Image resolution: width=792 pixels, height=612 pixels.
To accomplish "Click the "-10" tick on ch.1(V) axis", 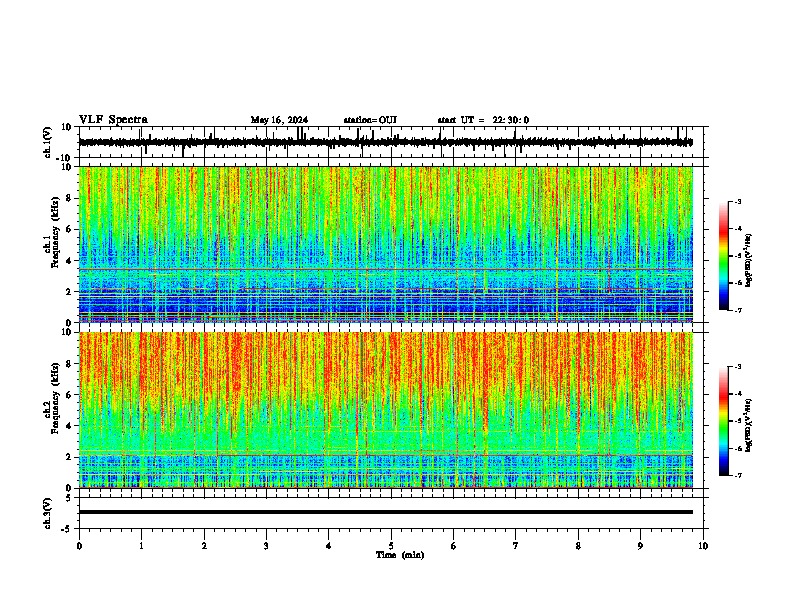I will [65, 158].
